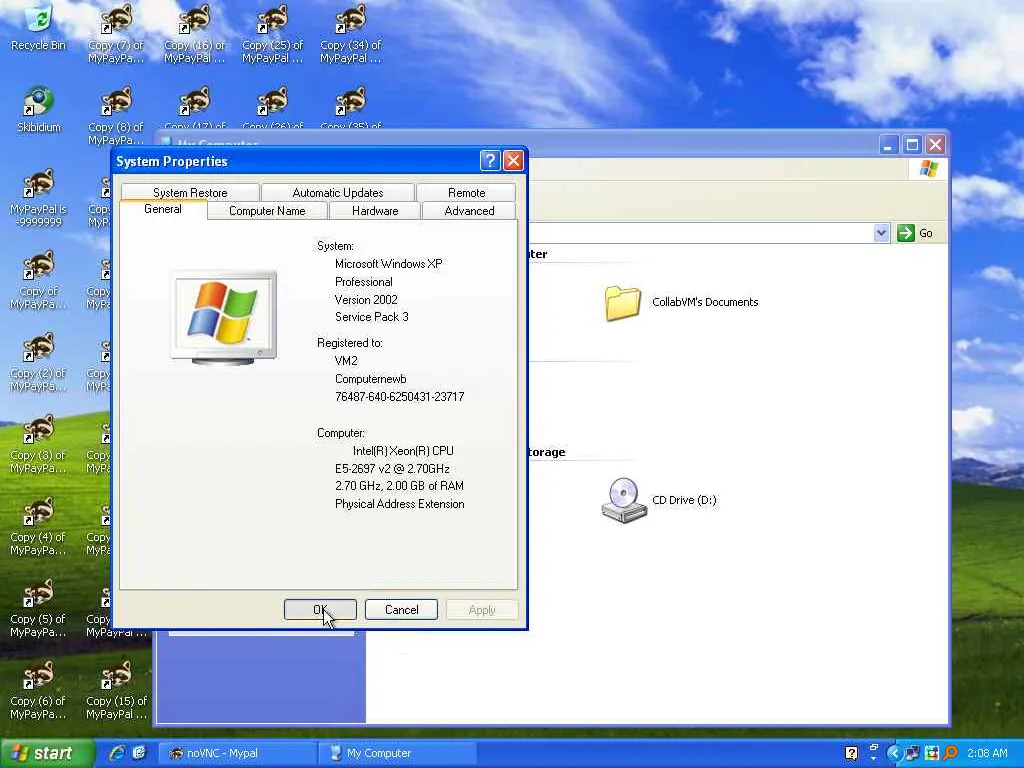Switch to noVNC - Mypal taskbar button
1024x768 pixels.
238,753
